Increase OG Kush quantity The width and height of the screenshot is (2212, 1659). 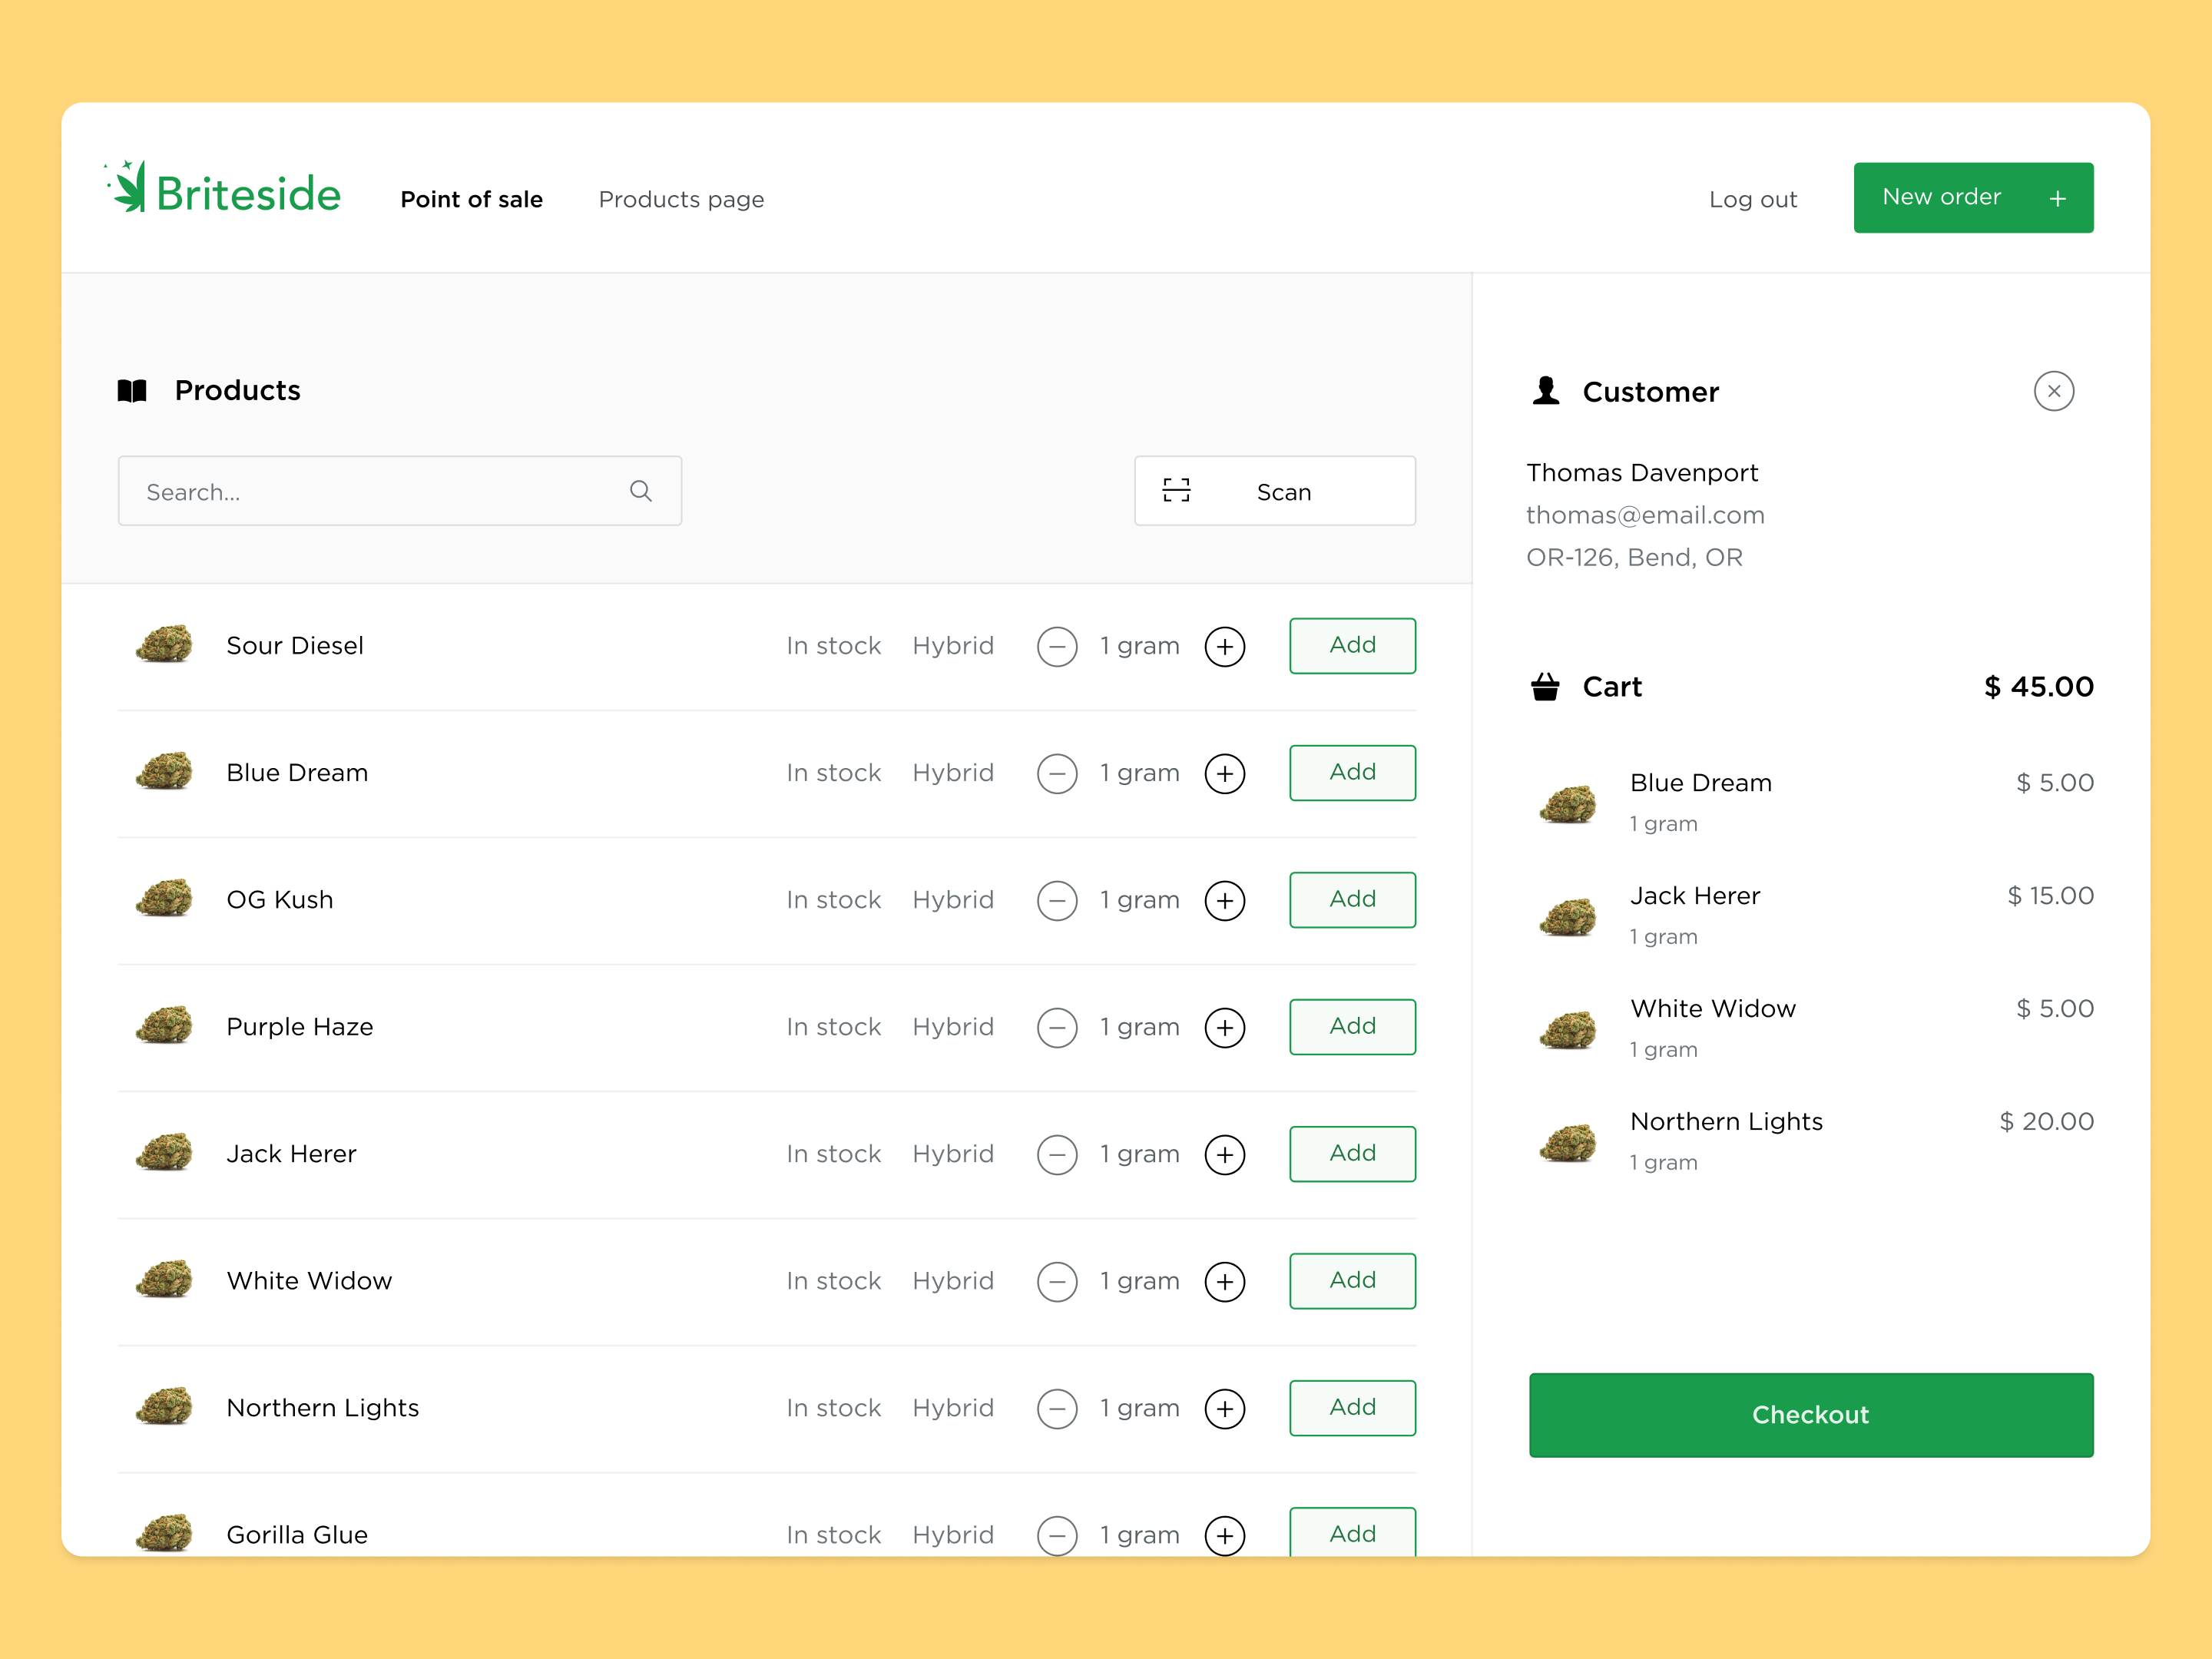point(1225,900)
